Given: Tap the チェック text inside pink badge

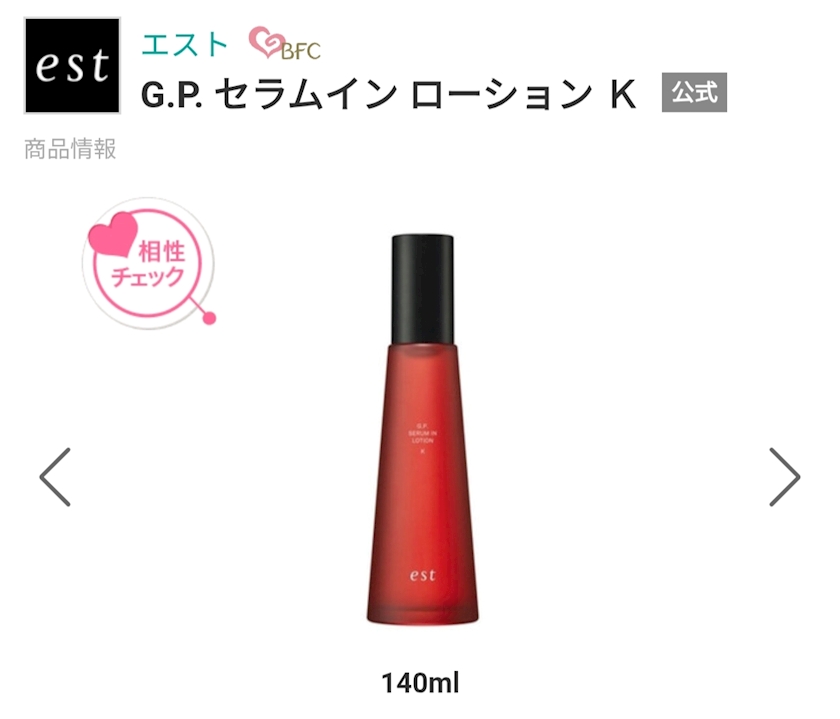Looking at the screenshot, I should point(147,278).
